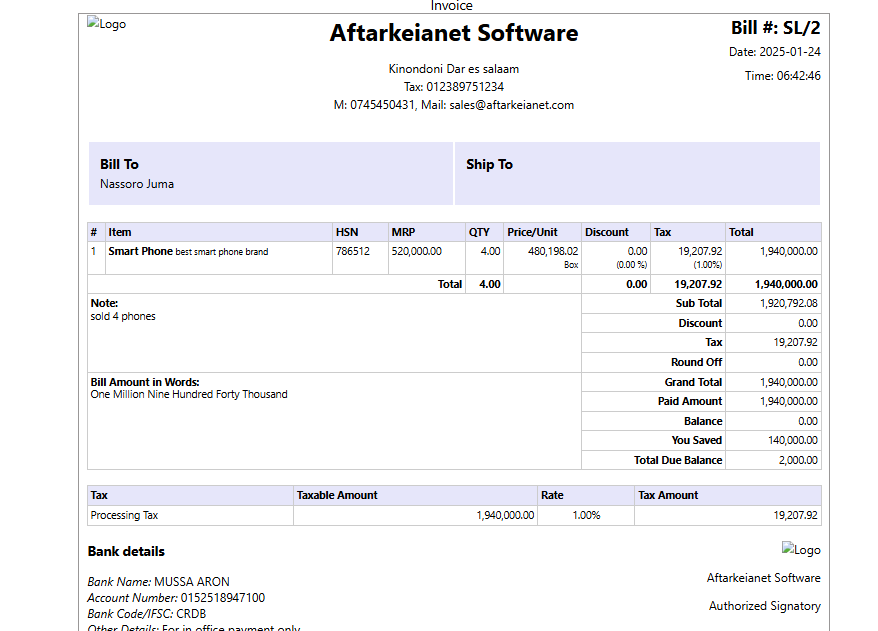The height and width of the screenshot is (631, 878).
Task: Select HSN code 786512
Action: coord(353,251)
